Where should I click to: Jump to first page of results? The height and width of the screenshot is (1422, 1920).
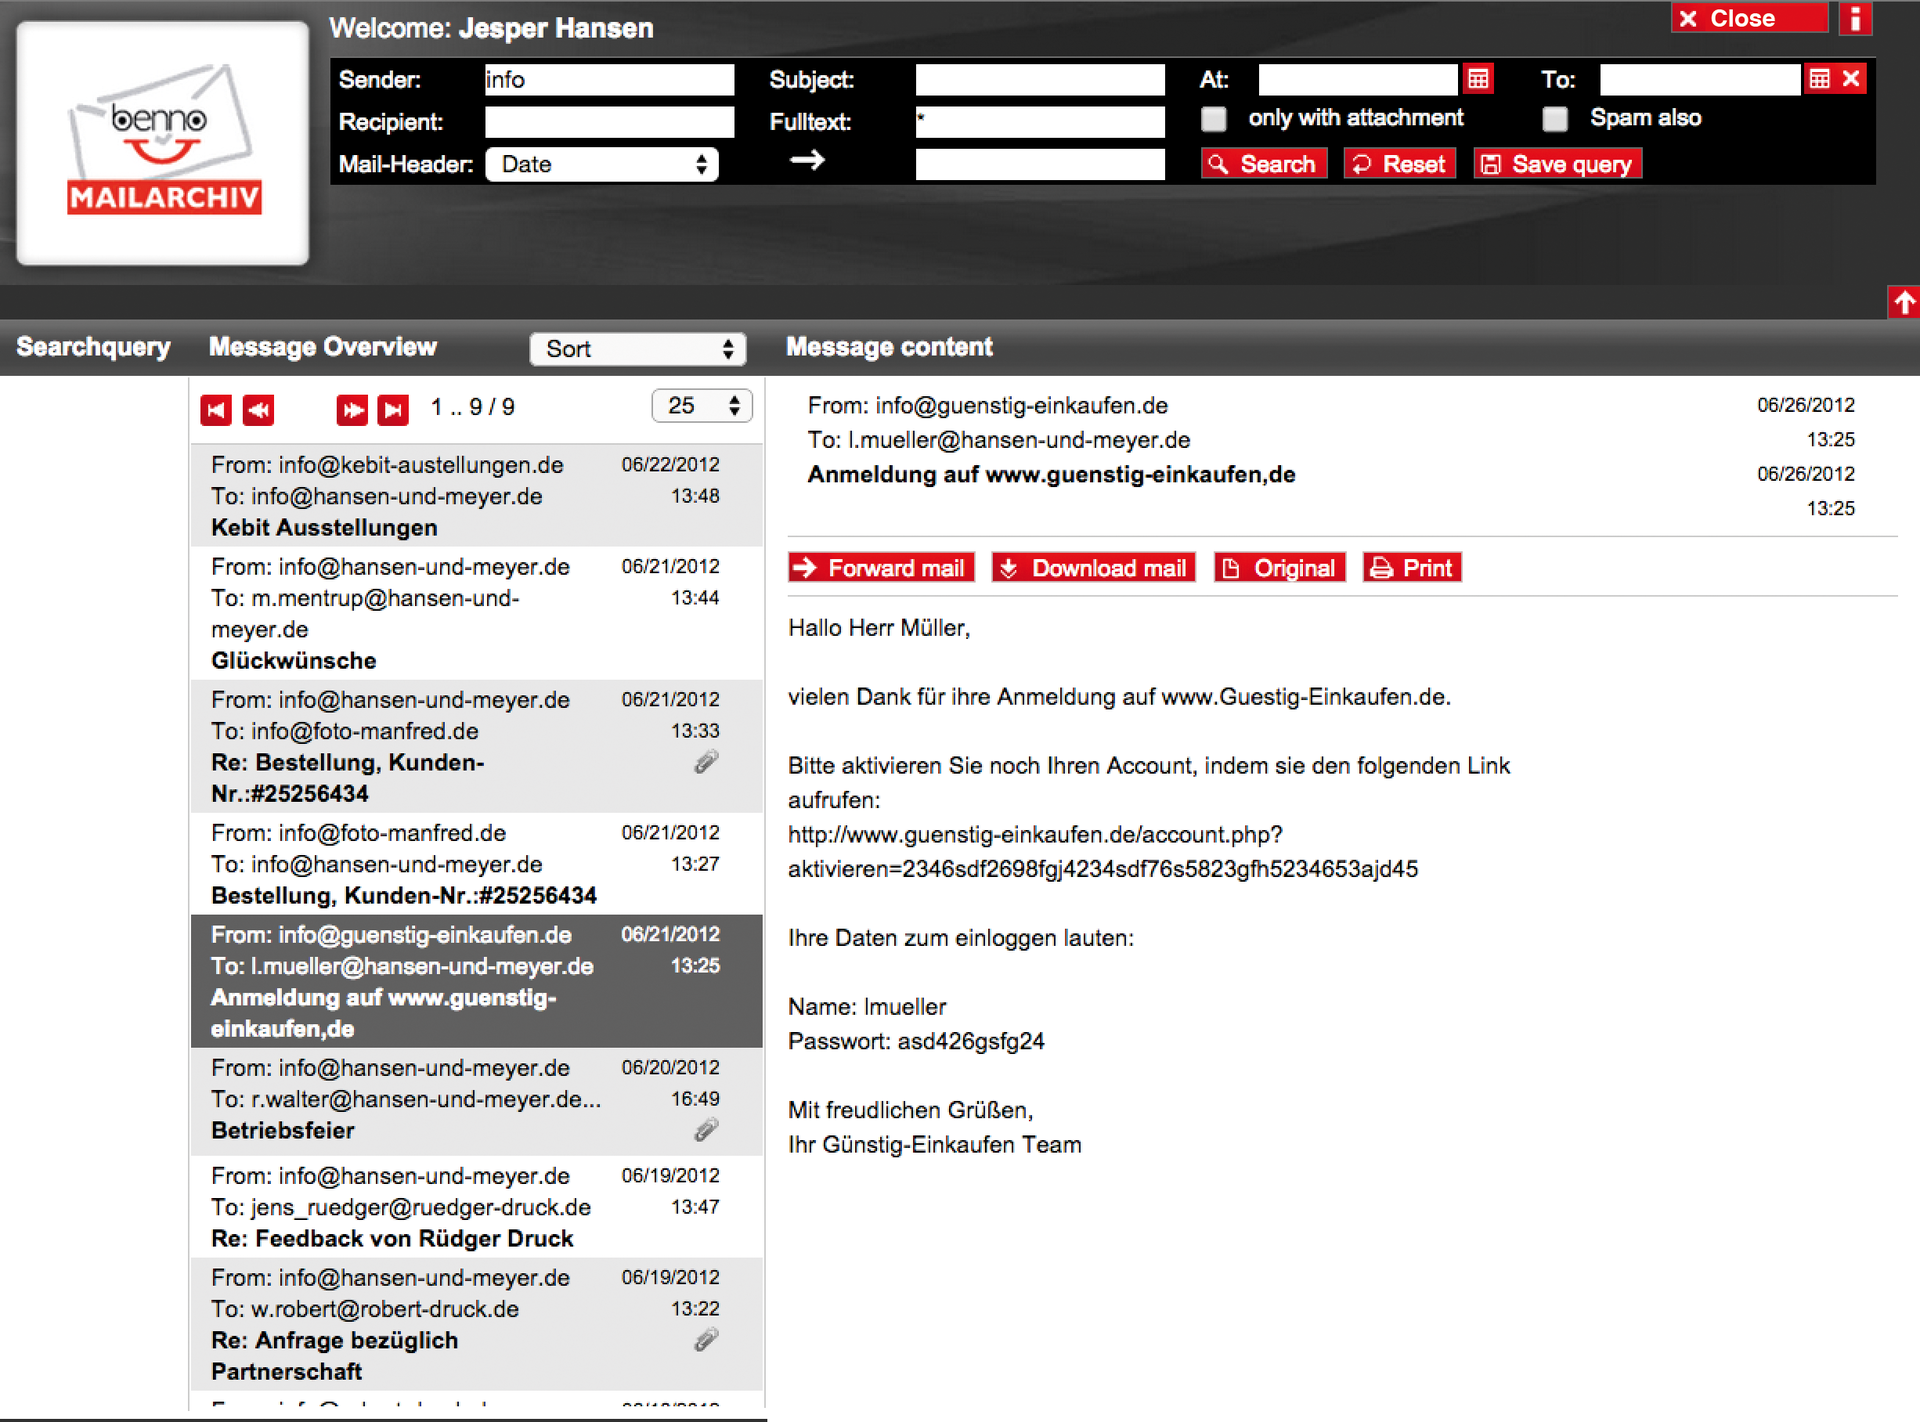click(x=215, y=409)
